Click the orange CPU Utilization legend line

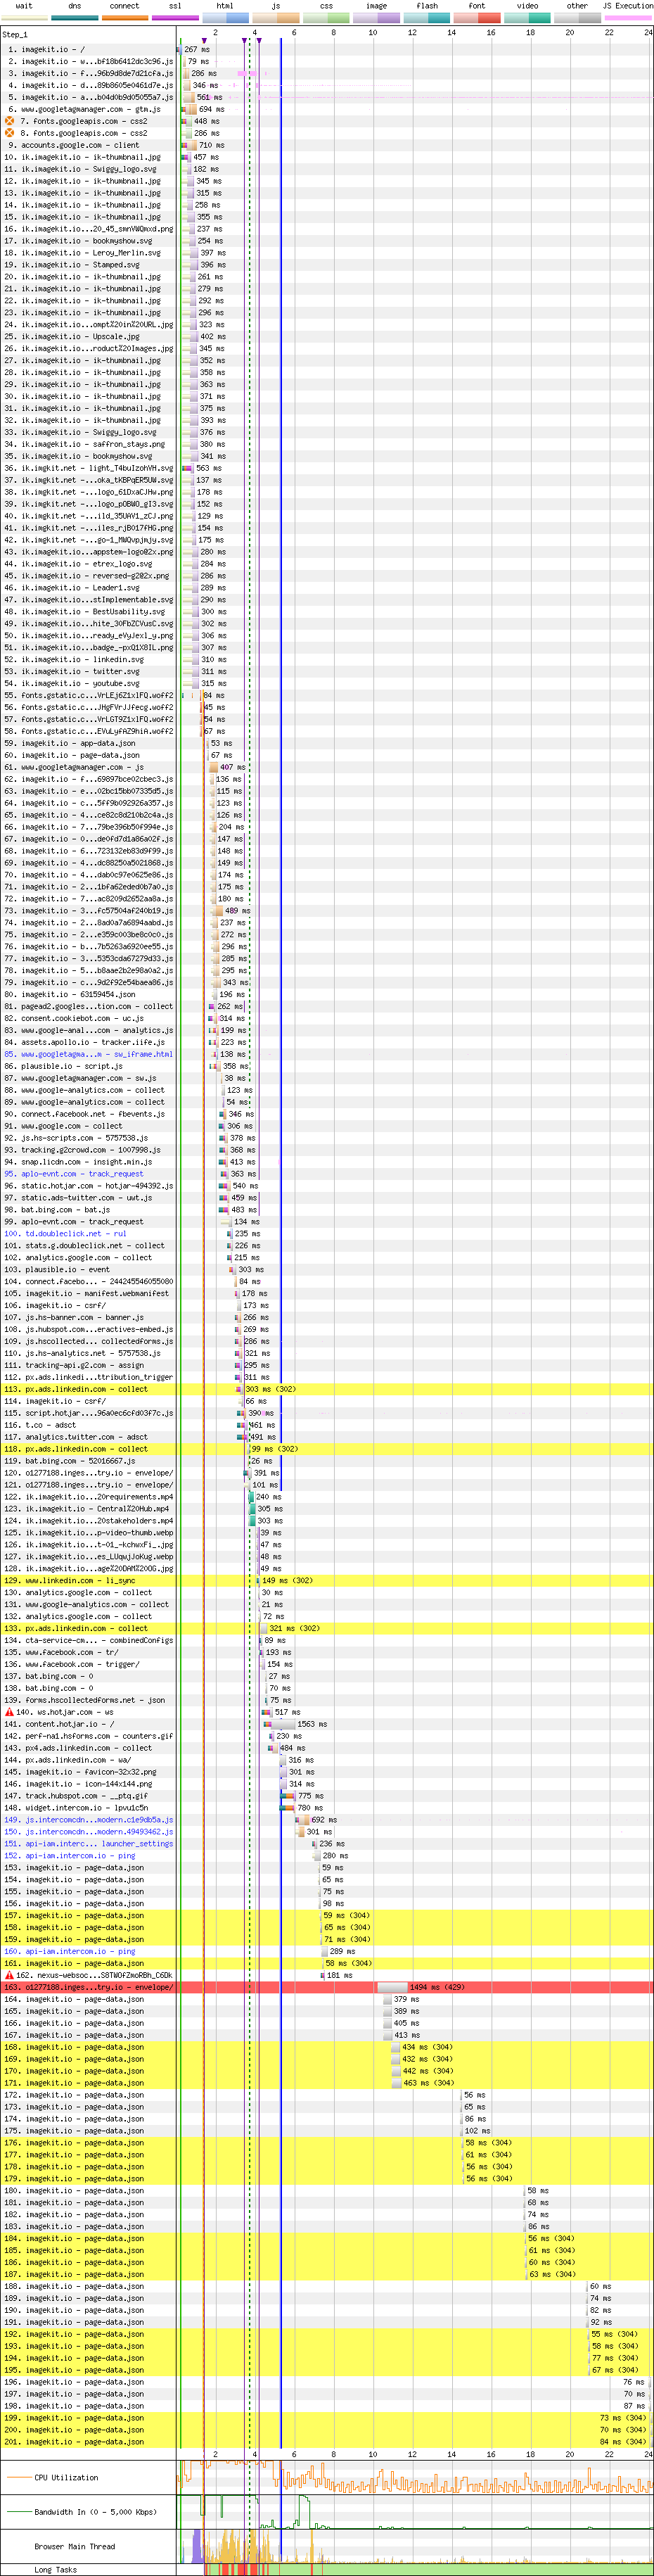pyautogui.click(x=19, y=2477)
